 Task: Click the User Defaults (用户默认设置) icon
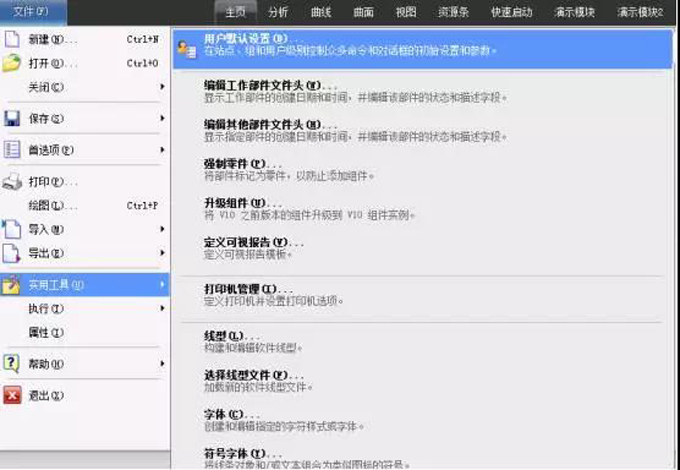tap(185, 45)
